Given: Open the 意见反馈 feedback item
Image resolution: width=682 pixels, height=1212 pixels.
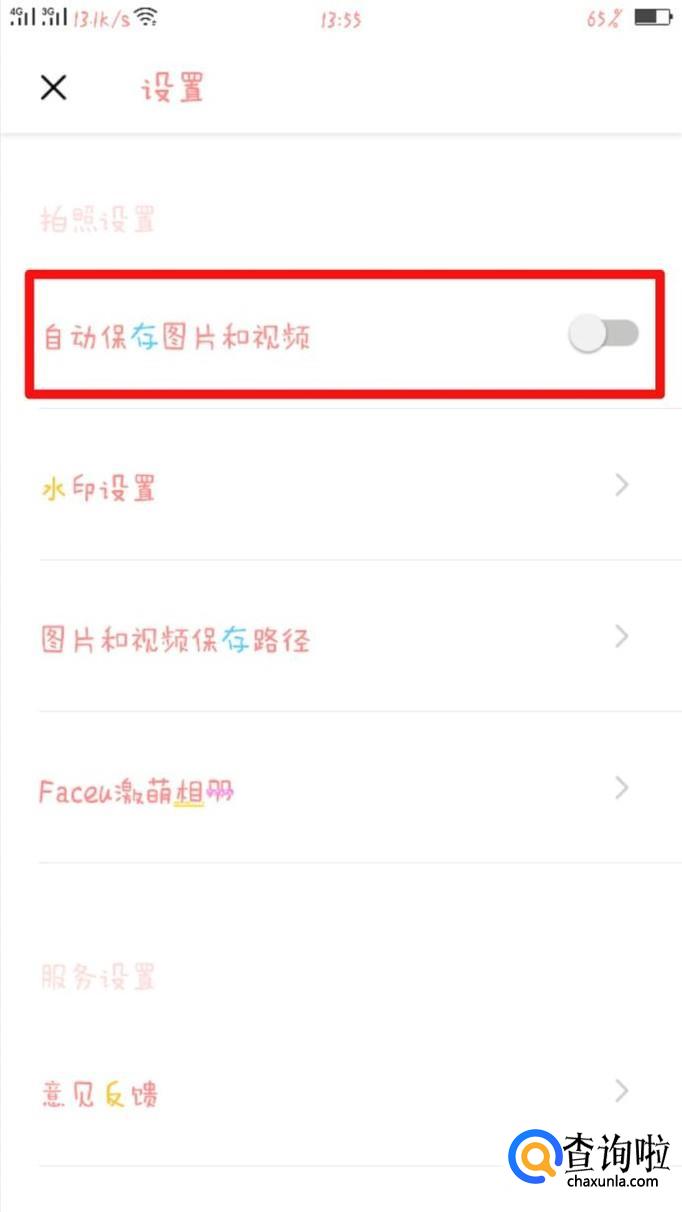Looking at the screenshot, I should pos(341,1090).
